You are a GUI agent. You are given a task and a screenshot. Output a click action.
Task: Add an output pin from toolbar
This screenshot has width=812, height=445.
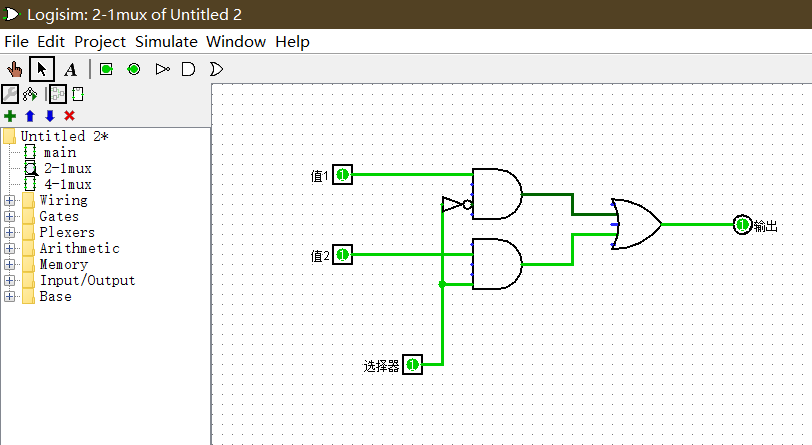tap(134, 69)
